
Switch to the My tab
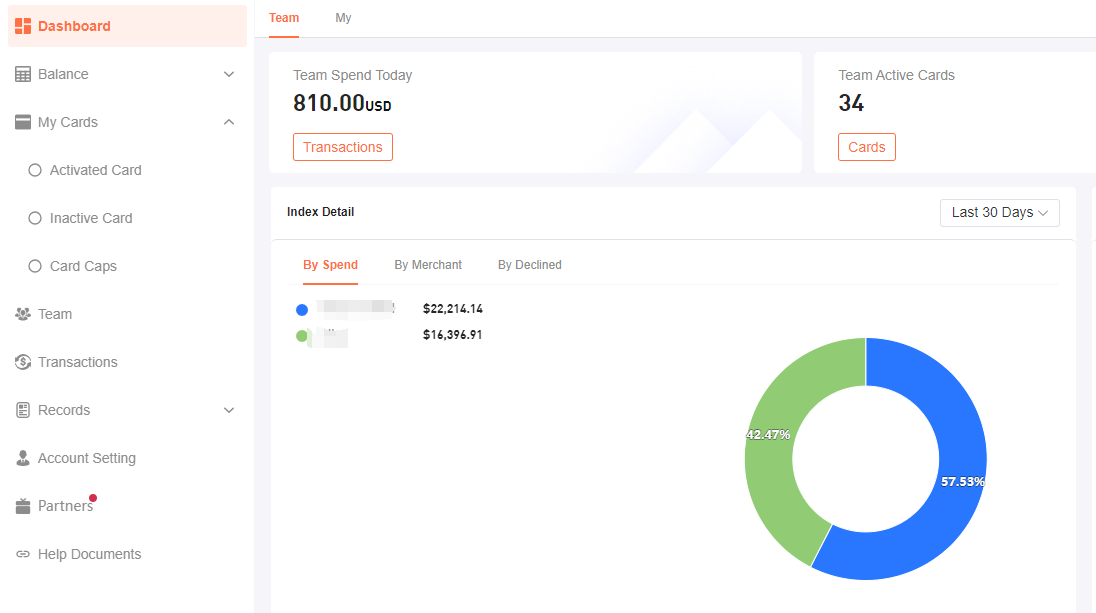point(343,18)
